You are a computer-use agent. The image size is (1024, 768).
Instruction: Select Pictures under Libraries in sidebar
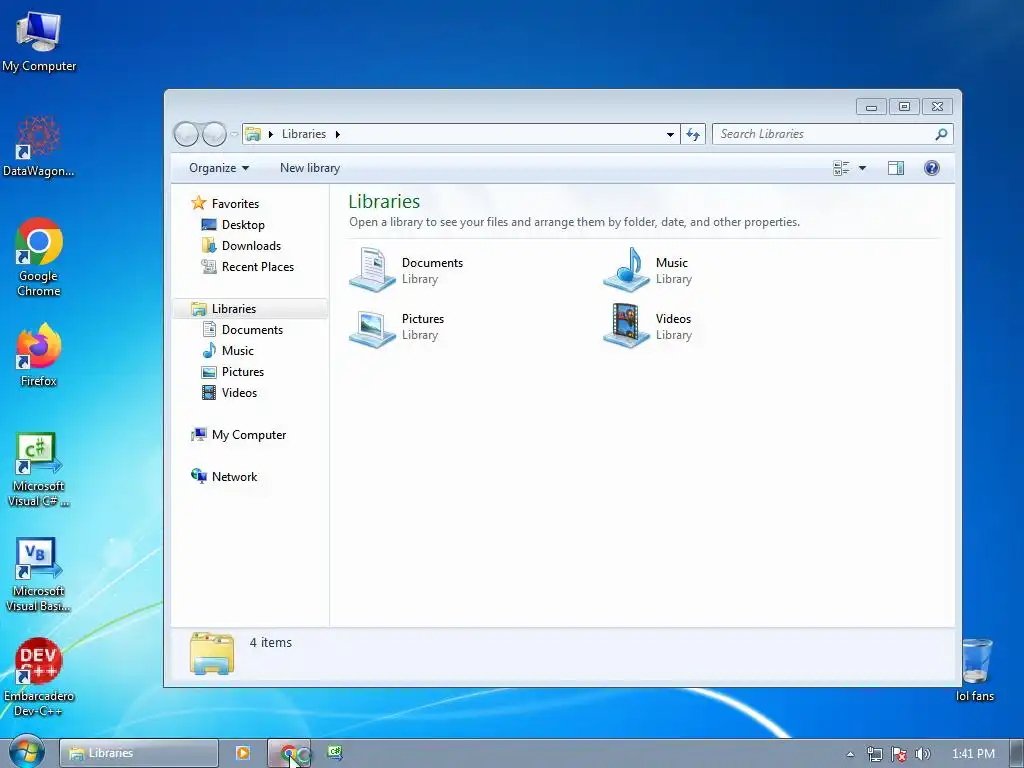[x=233, y=372]
